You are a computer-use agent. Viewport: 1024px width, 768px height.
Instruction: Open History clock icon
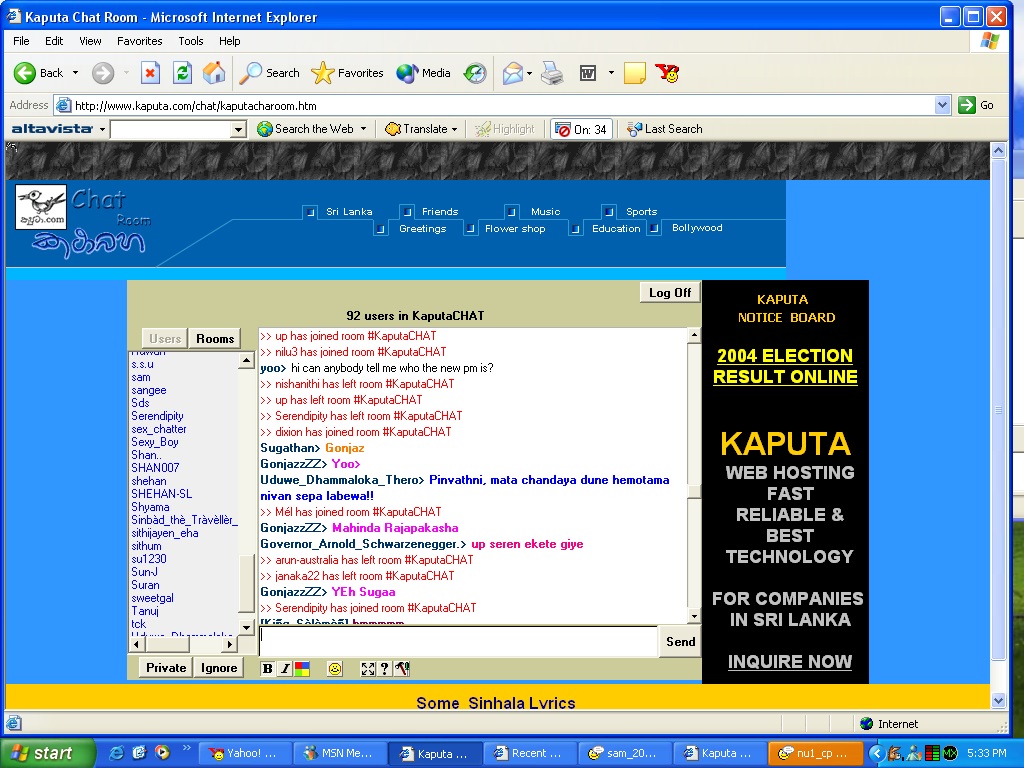coord(475,73)
